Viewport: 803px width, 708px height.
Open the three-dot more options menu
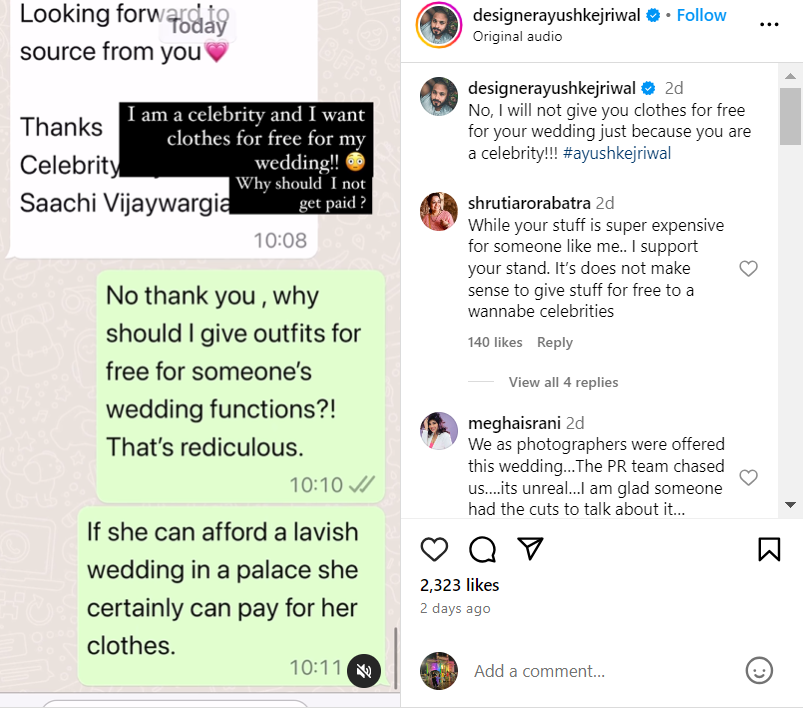767,23
